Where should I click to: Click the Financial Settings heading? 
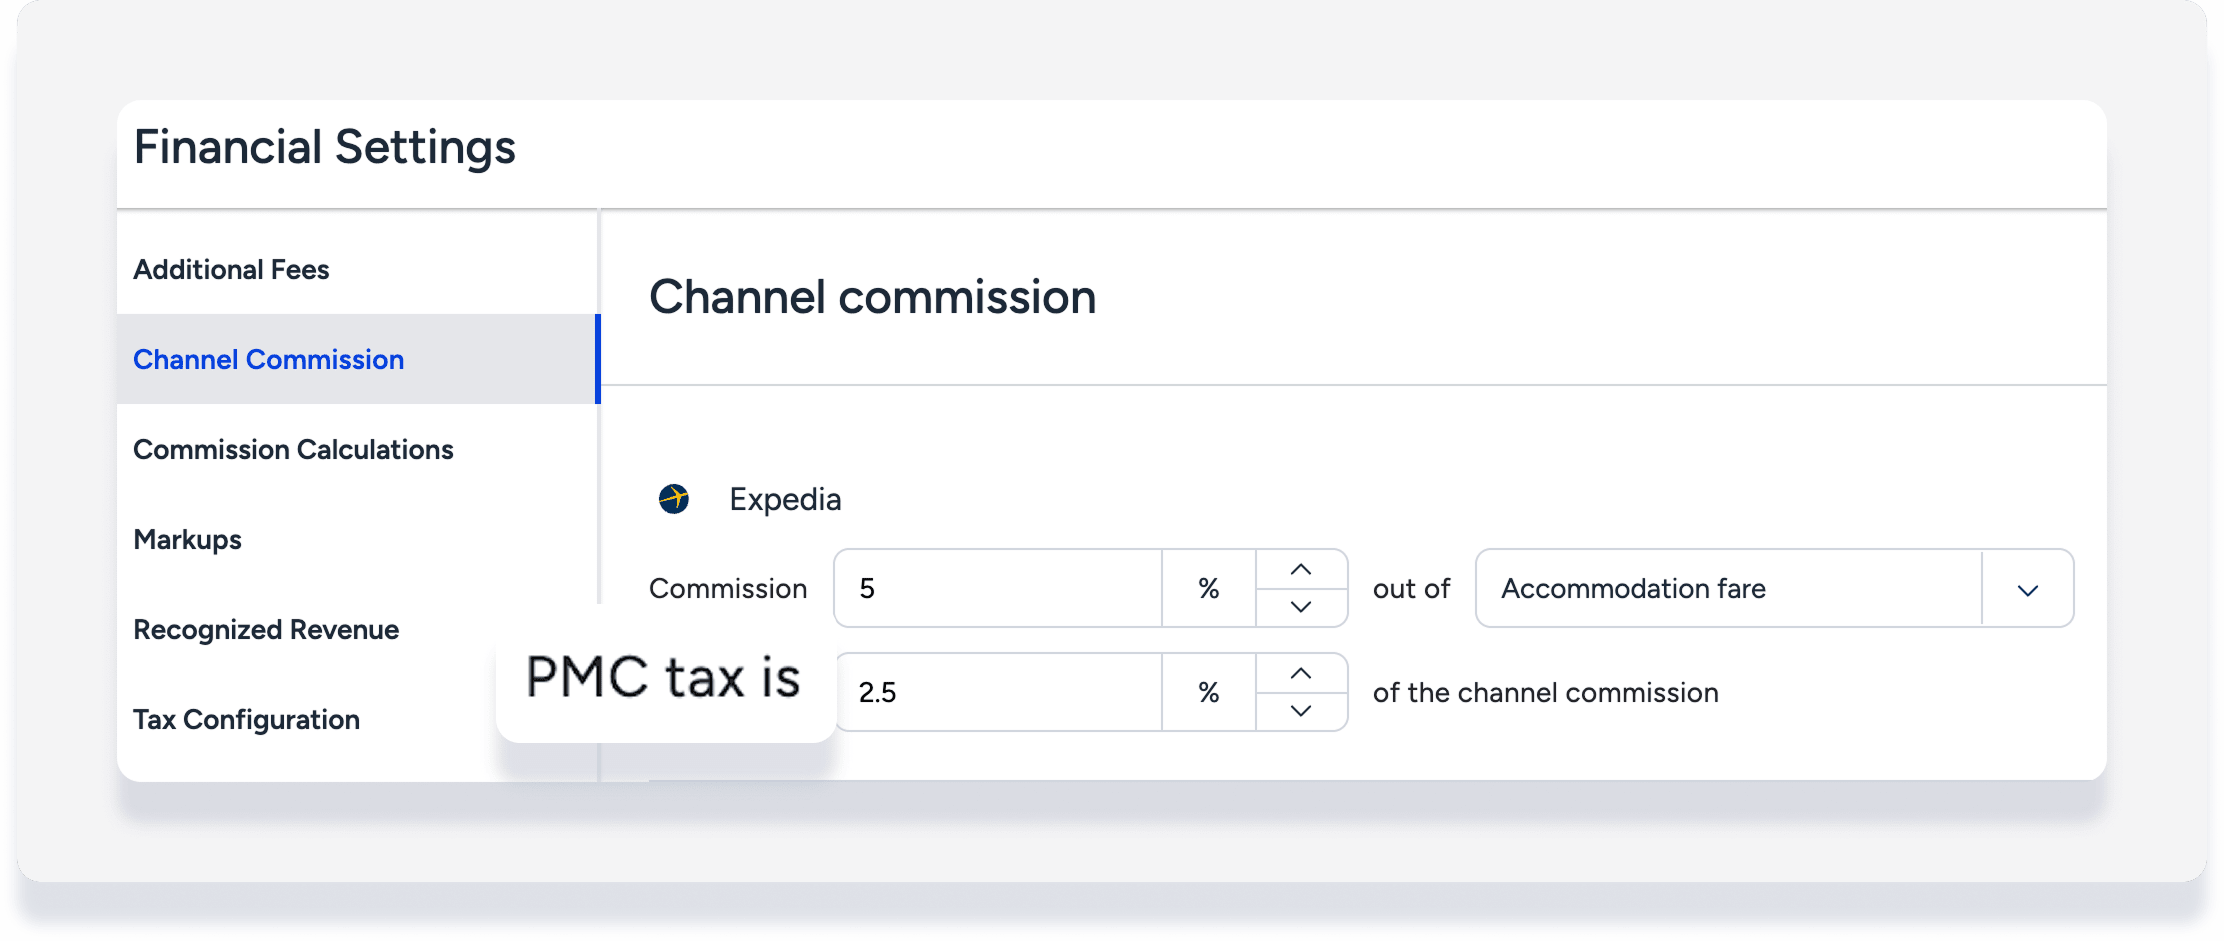tap(325, 148)
